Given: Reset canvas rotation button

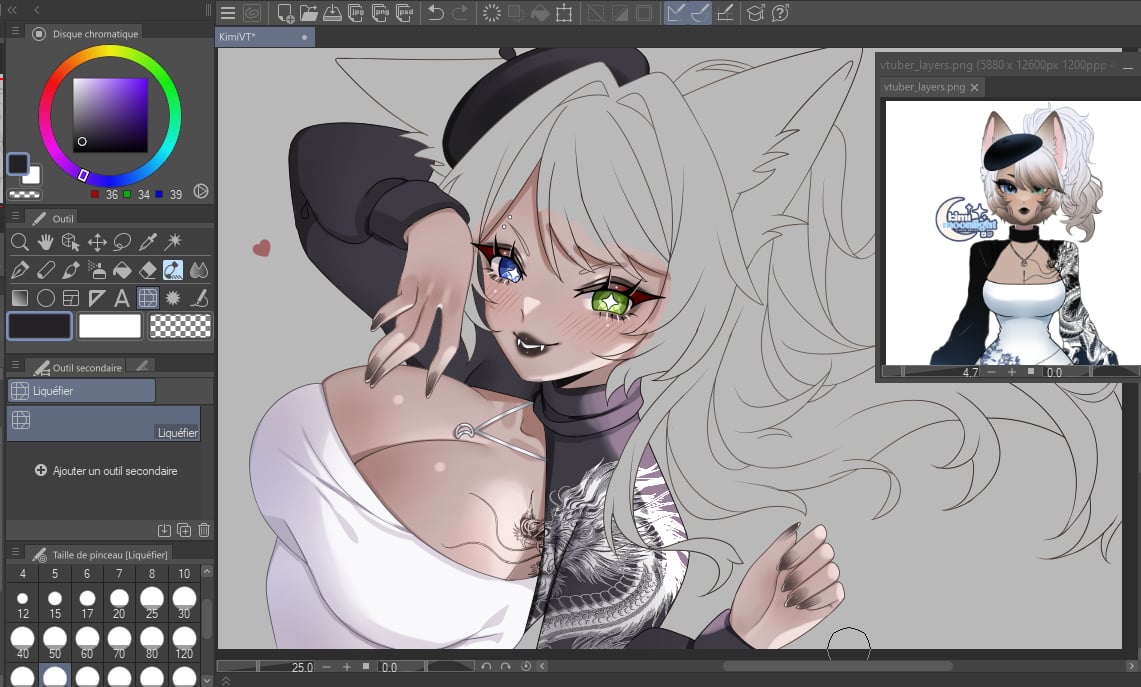Looking at the screenshot, I should [526, 667].
